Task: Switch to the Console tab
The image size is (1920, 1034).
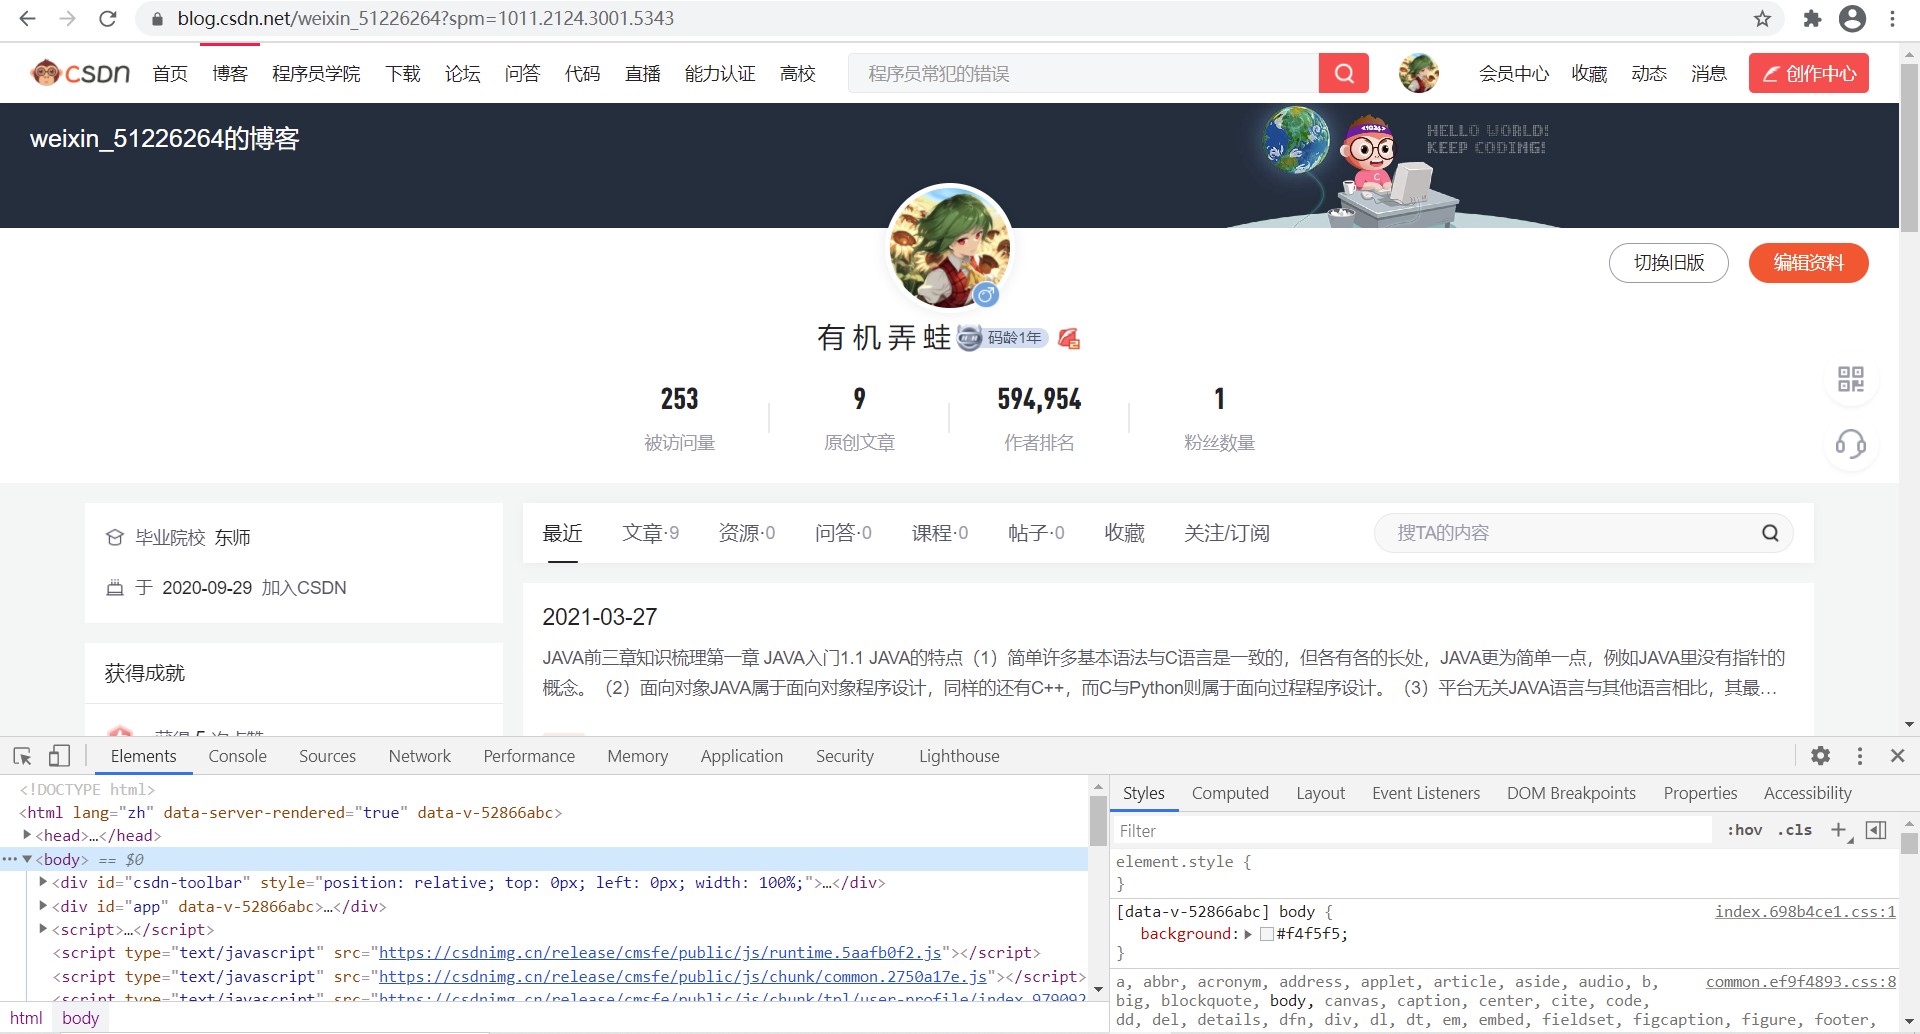Action: (x=237, y=756)
